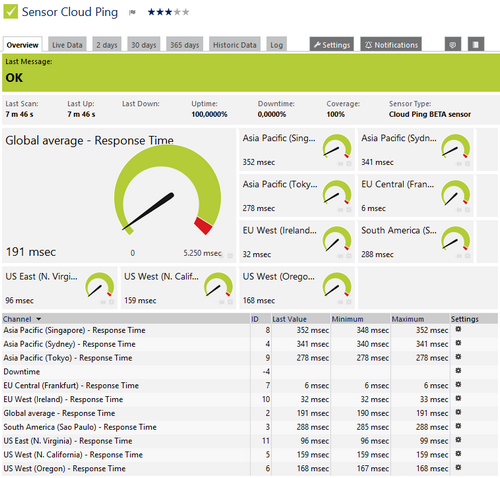Open the Settings wrench tab
This screenshot has height=478, width=500.
pyautogui.click(x=332, y=45)
